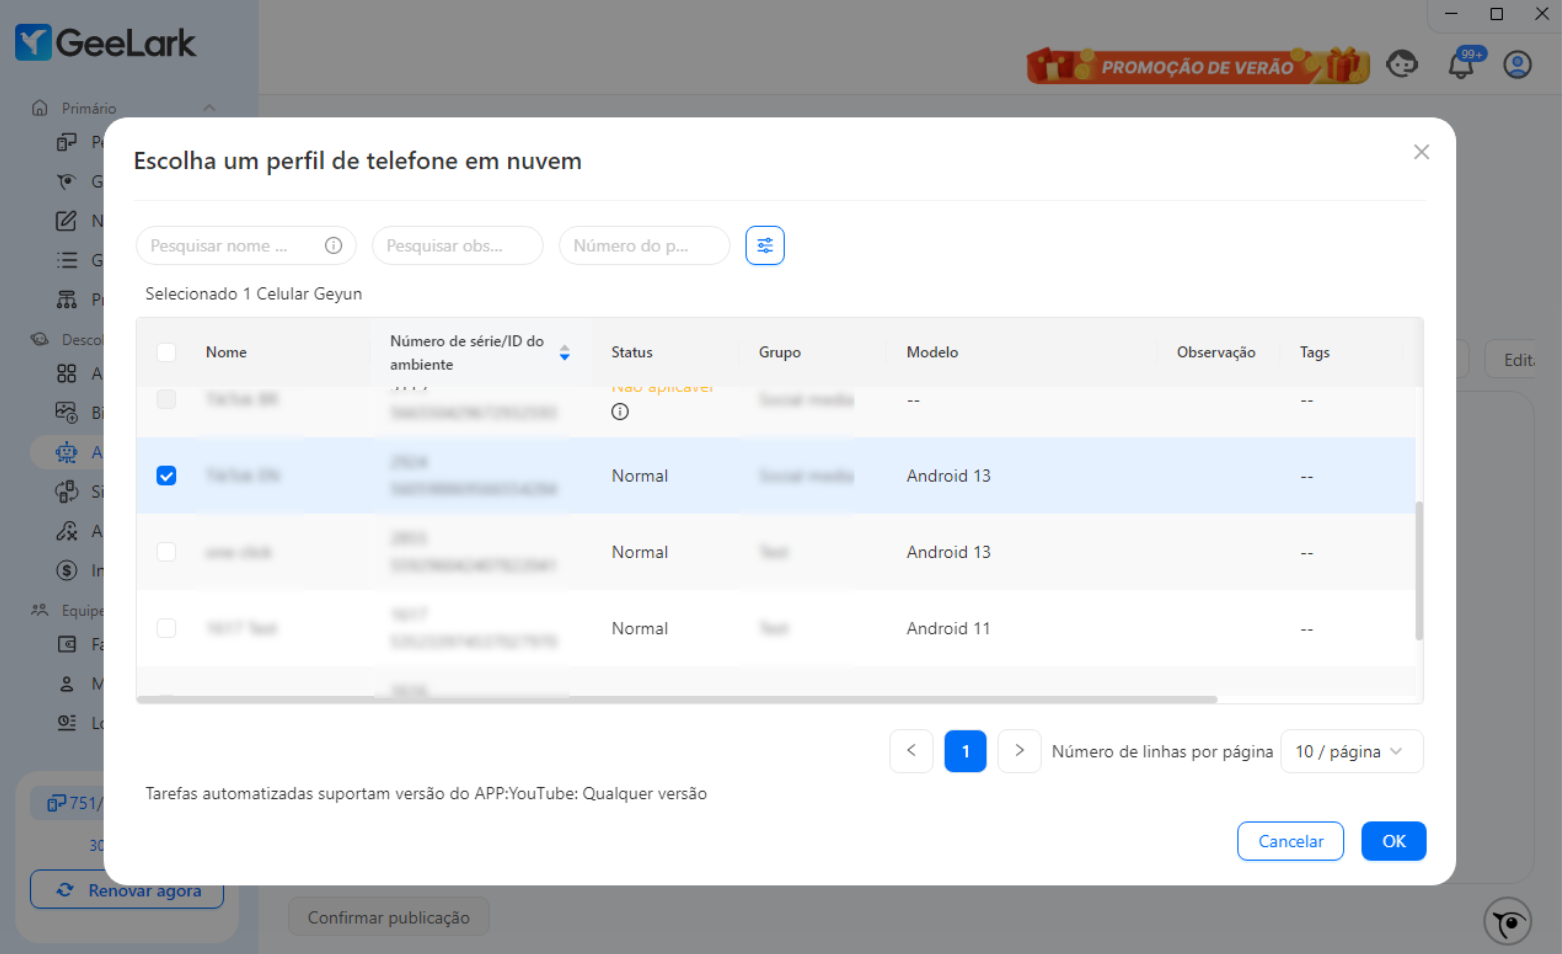Click the Grupo column header
Screen dimensions: 1562x954
coord(780,352)
